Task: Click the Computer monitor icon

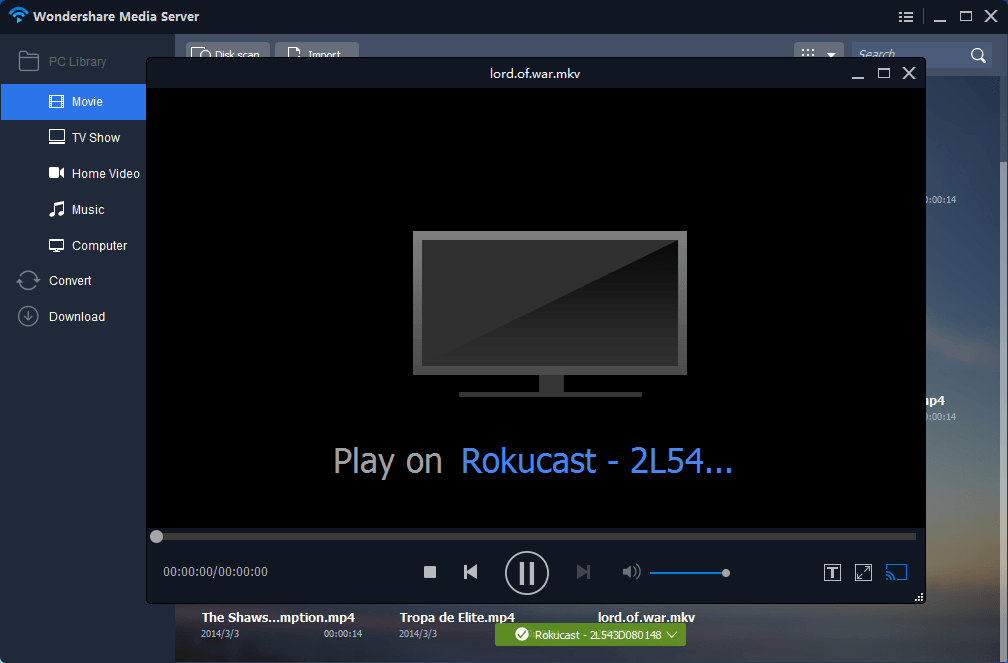Action: tap(57, 246)
